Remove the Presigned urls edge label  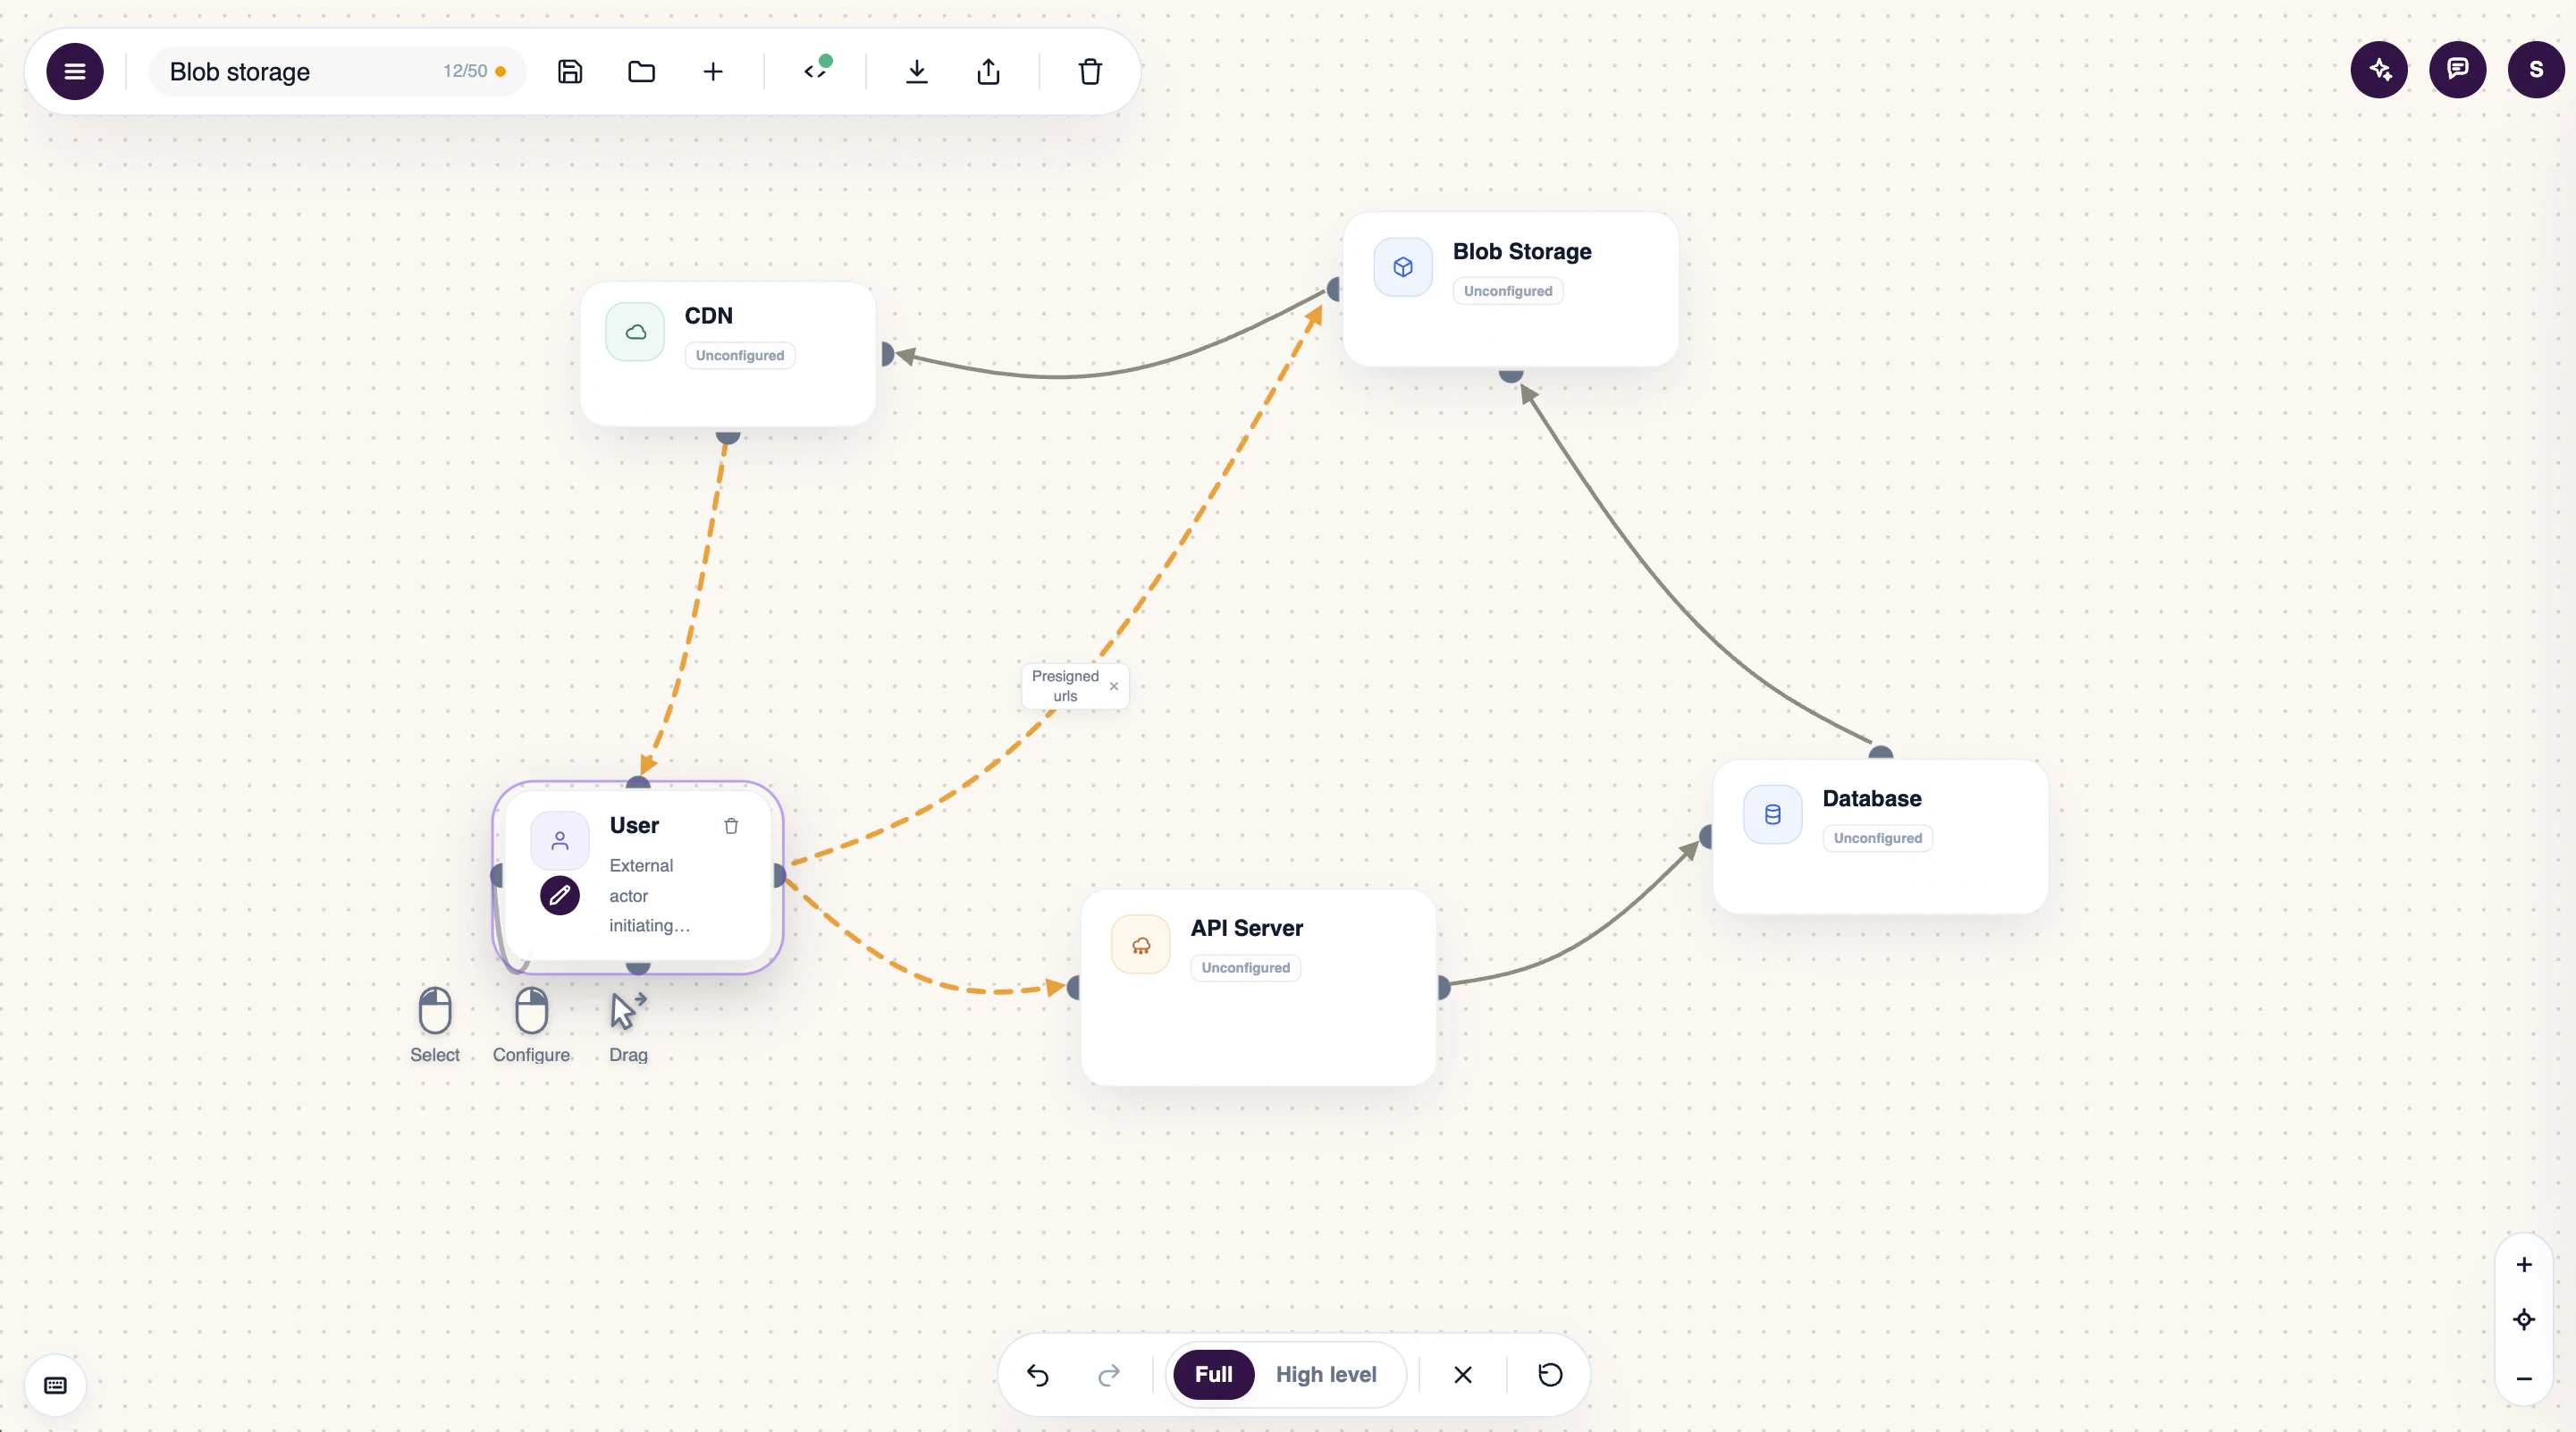coord(1114,686)
